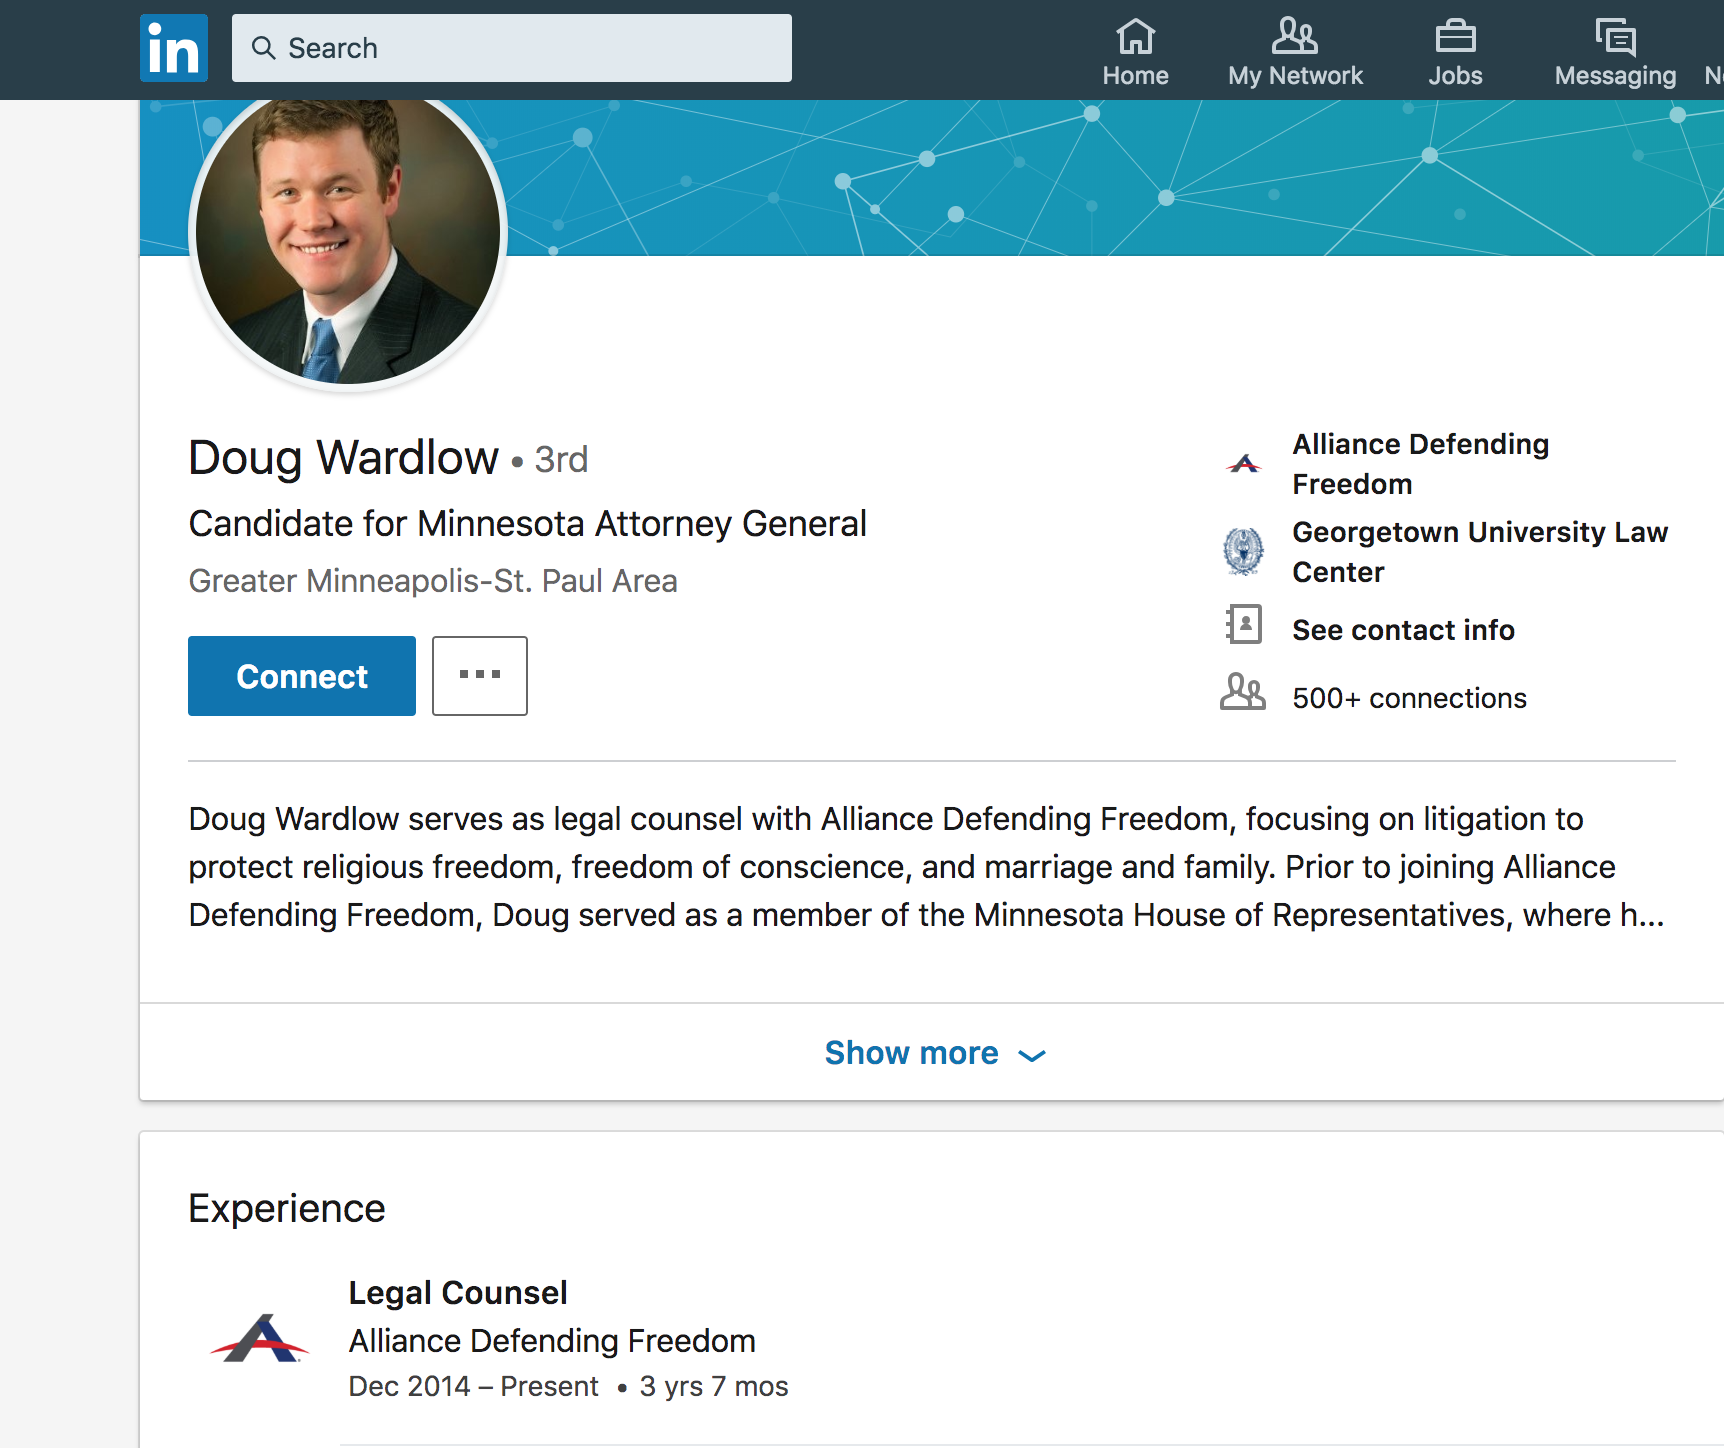Expand summary with Show more

coord(935,1053)
